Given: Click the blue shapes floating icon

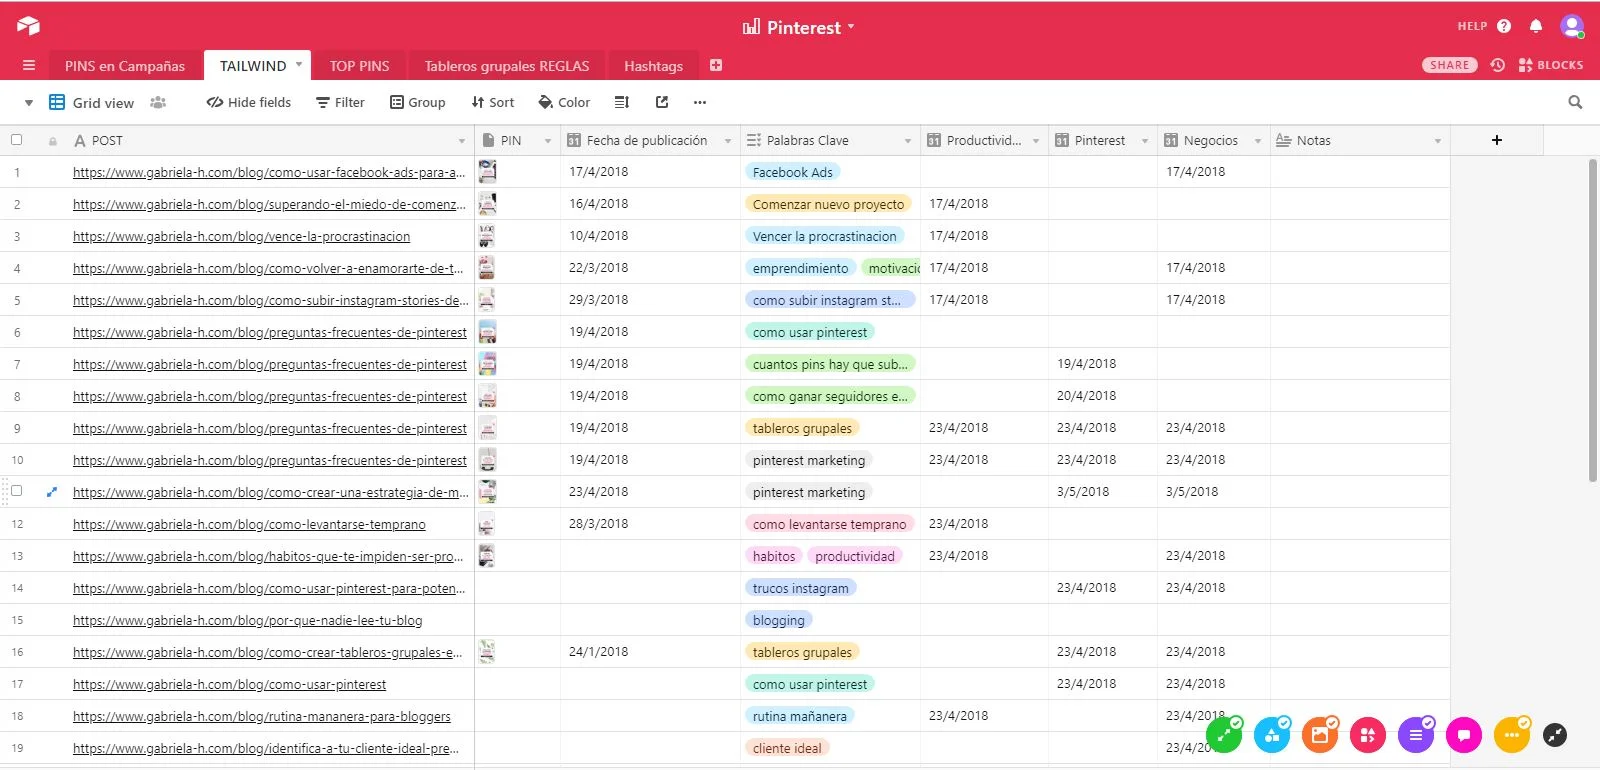Looking at the screenshot, I should [x=1272, y=735].
